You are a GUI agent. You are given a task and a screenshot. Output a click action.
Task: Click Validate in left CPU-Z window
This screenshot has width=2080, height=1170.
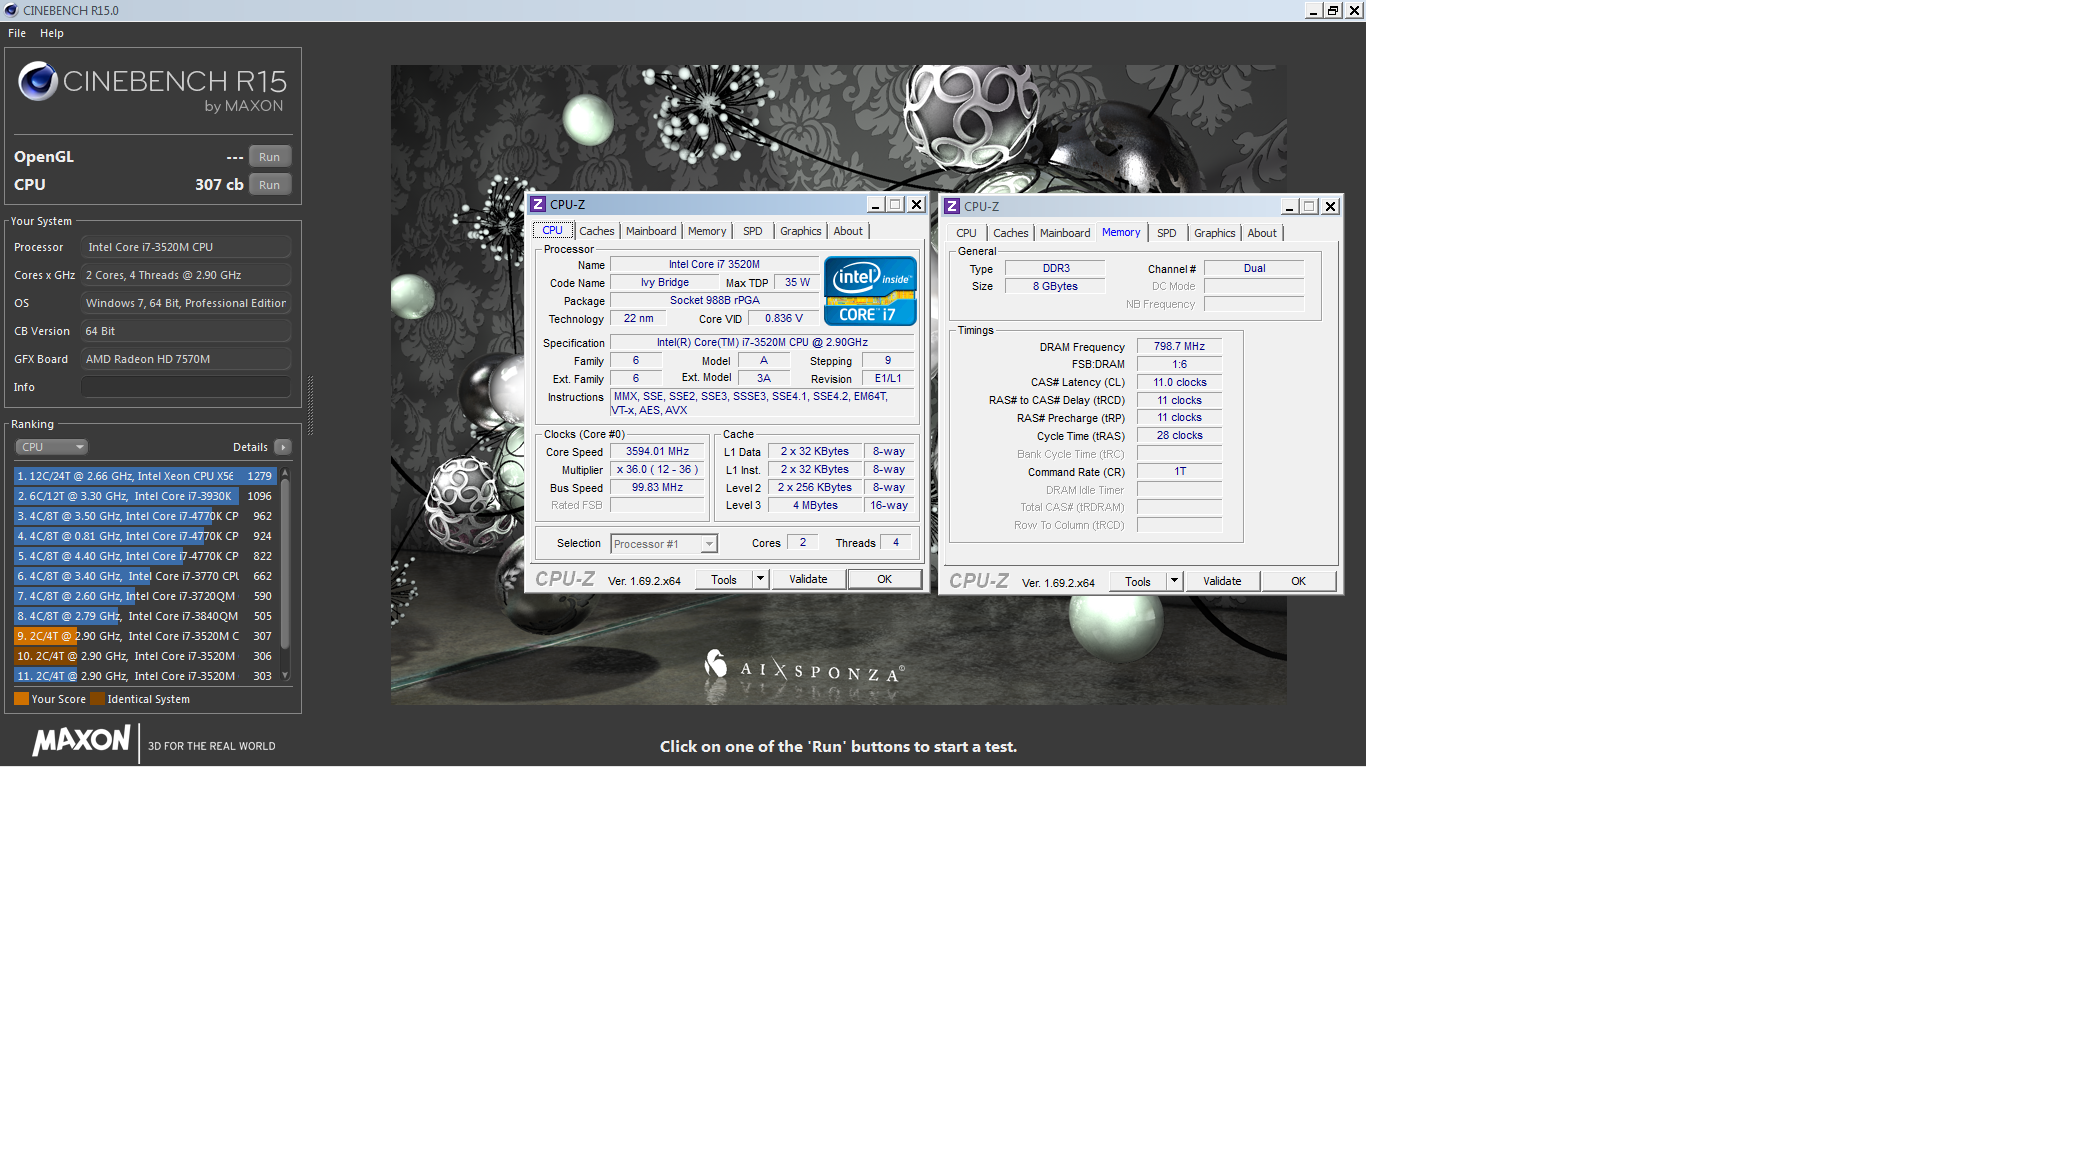pos(808,579)
